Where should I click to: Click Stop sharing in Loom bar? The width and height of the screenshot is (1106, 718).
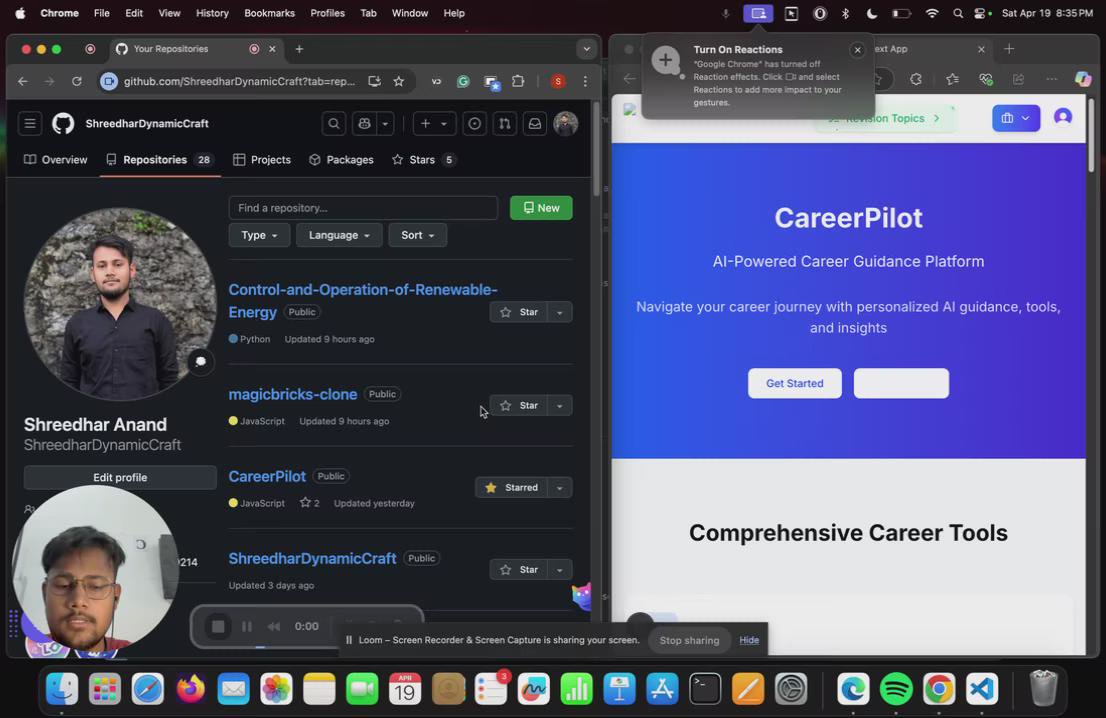689,640
